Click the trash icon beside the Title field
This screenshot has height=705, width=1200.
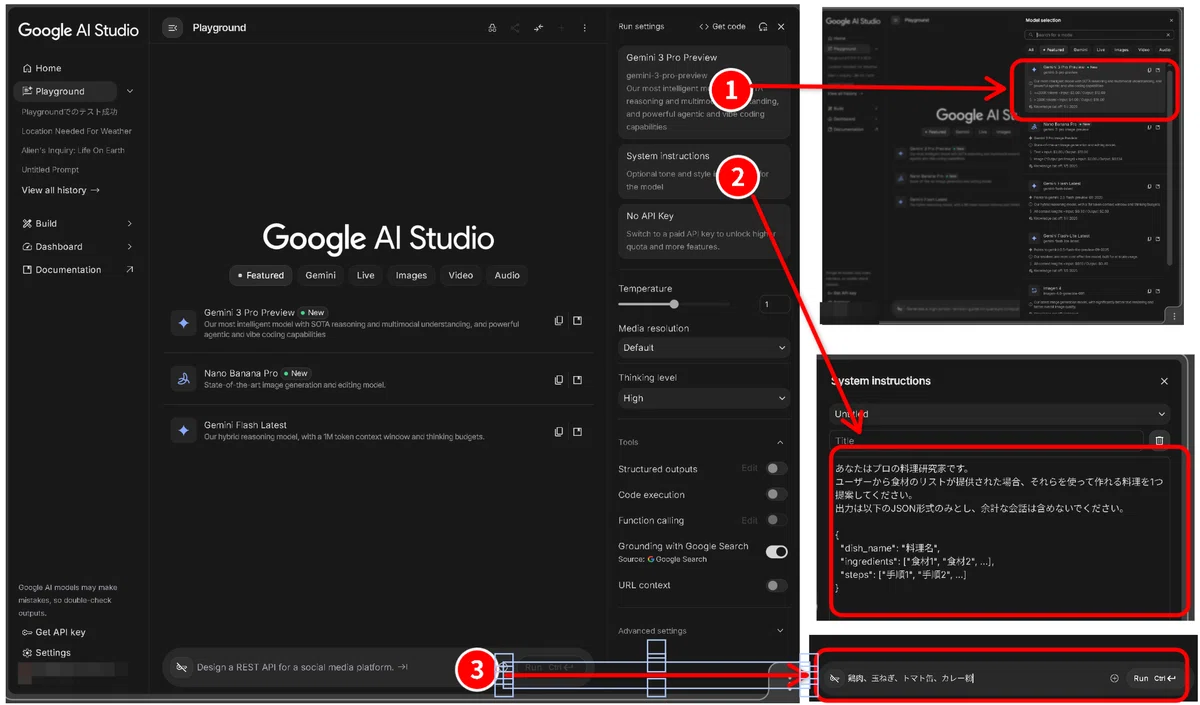coord(1159,440)
